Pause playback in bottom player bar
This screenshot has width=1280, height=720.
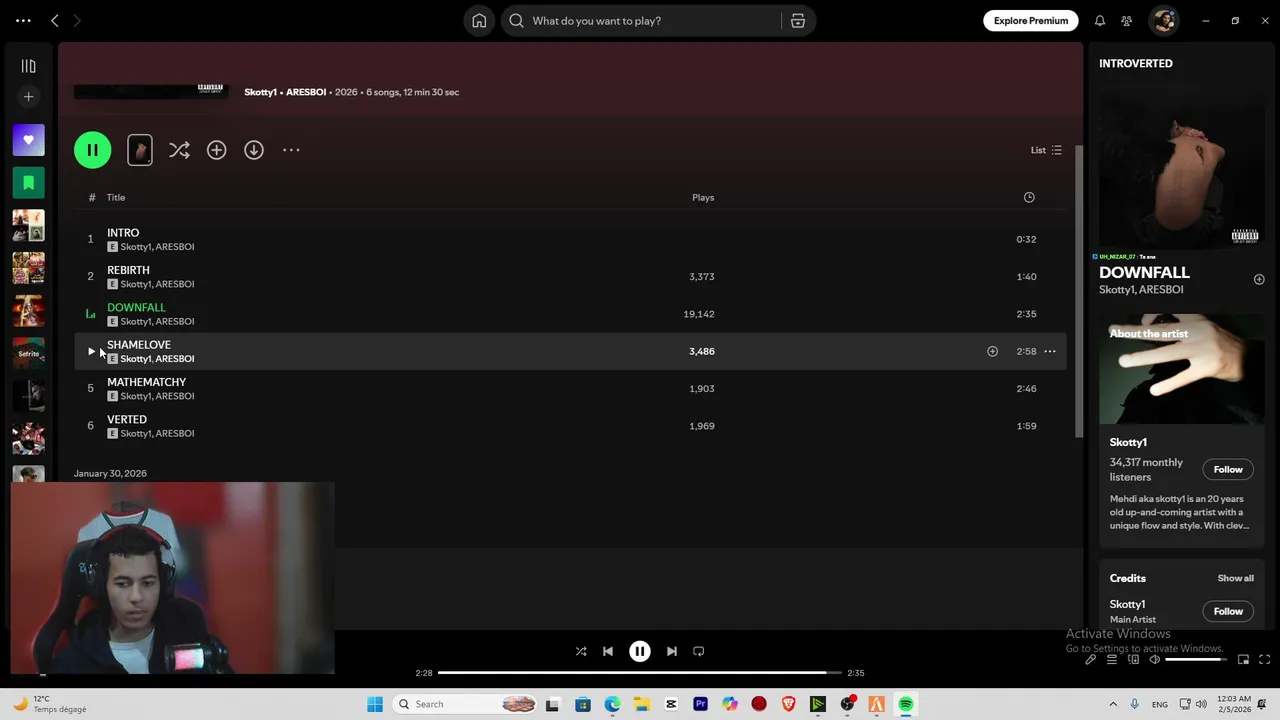(x=640, y=651)
